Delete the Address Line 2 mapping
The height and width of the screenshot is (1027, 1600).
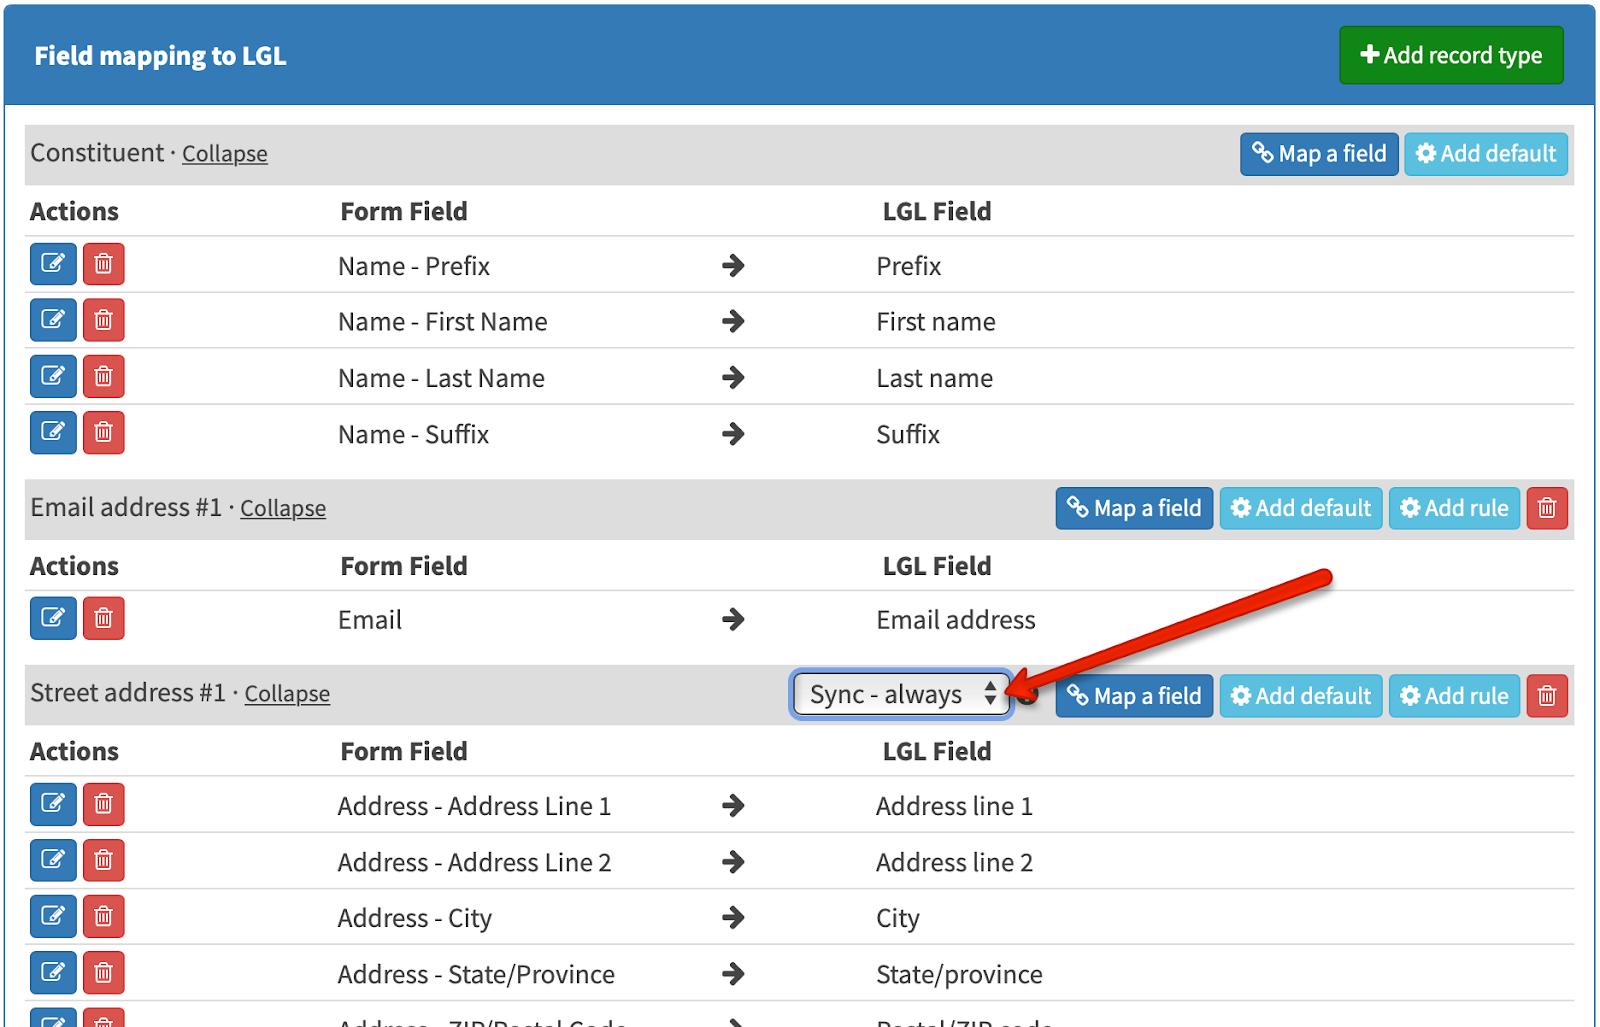[103, 860]
